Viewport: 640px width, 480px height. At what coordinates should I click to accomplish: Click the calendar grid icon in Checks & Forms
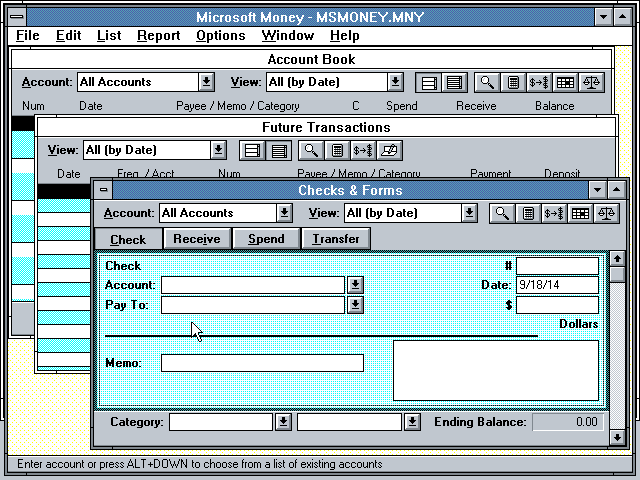[x=580, y=213]
